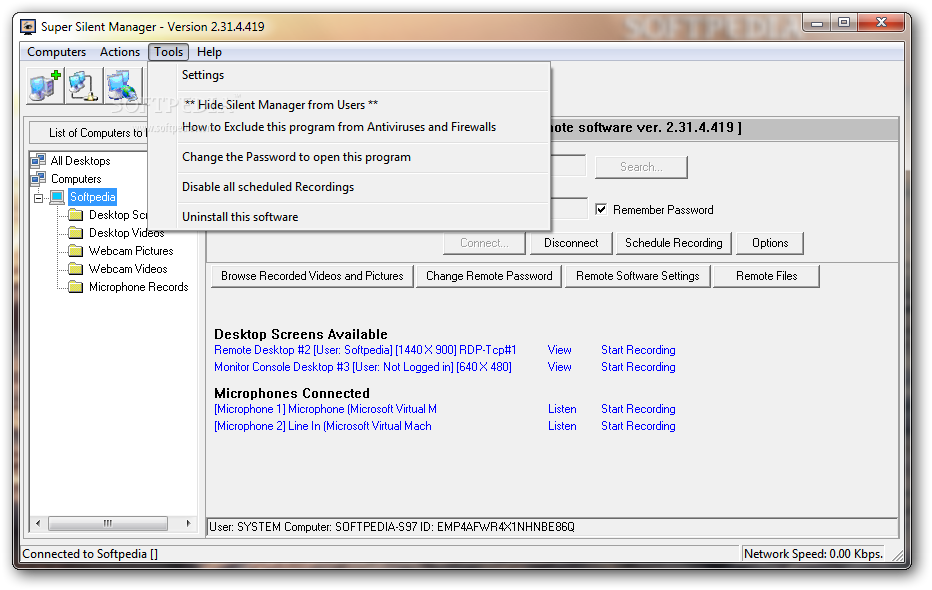Click List of Computers header button

click(89, 132)
